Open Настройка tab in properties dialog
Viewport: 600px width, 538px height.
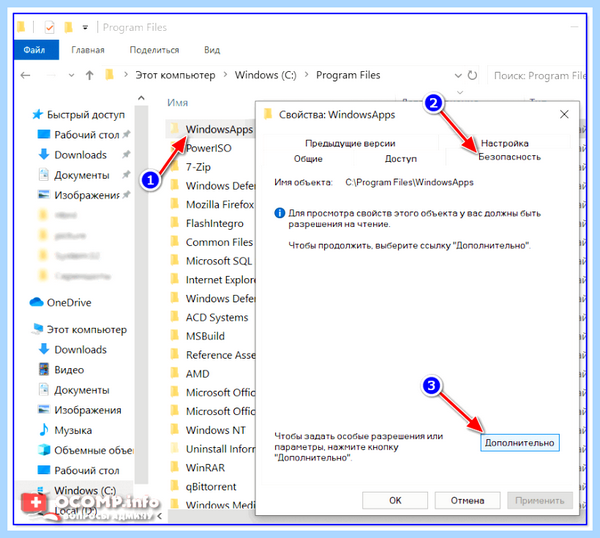pyautogui.click(x=504, y=143)
